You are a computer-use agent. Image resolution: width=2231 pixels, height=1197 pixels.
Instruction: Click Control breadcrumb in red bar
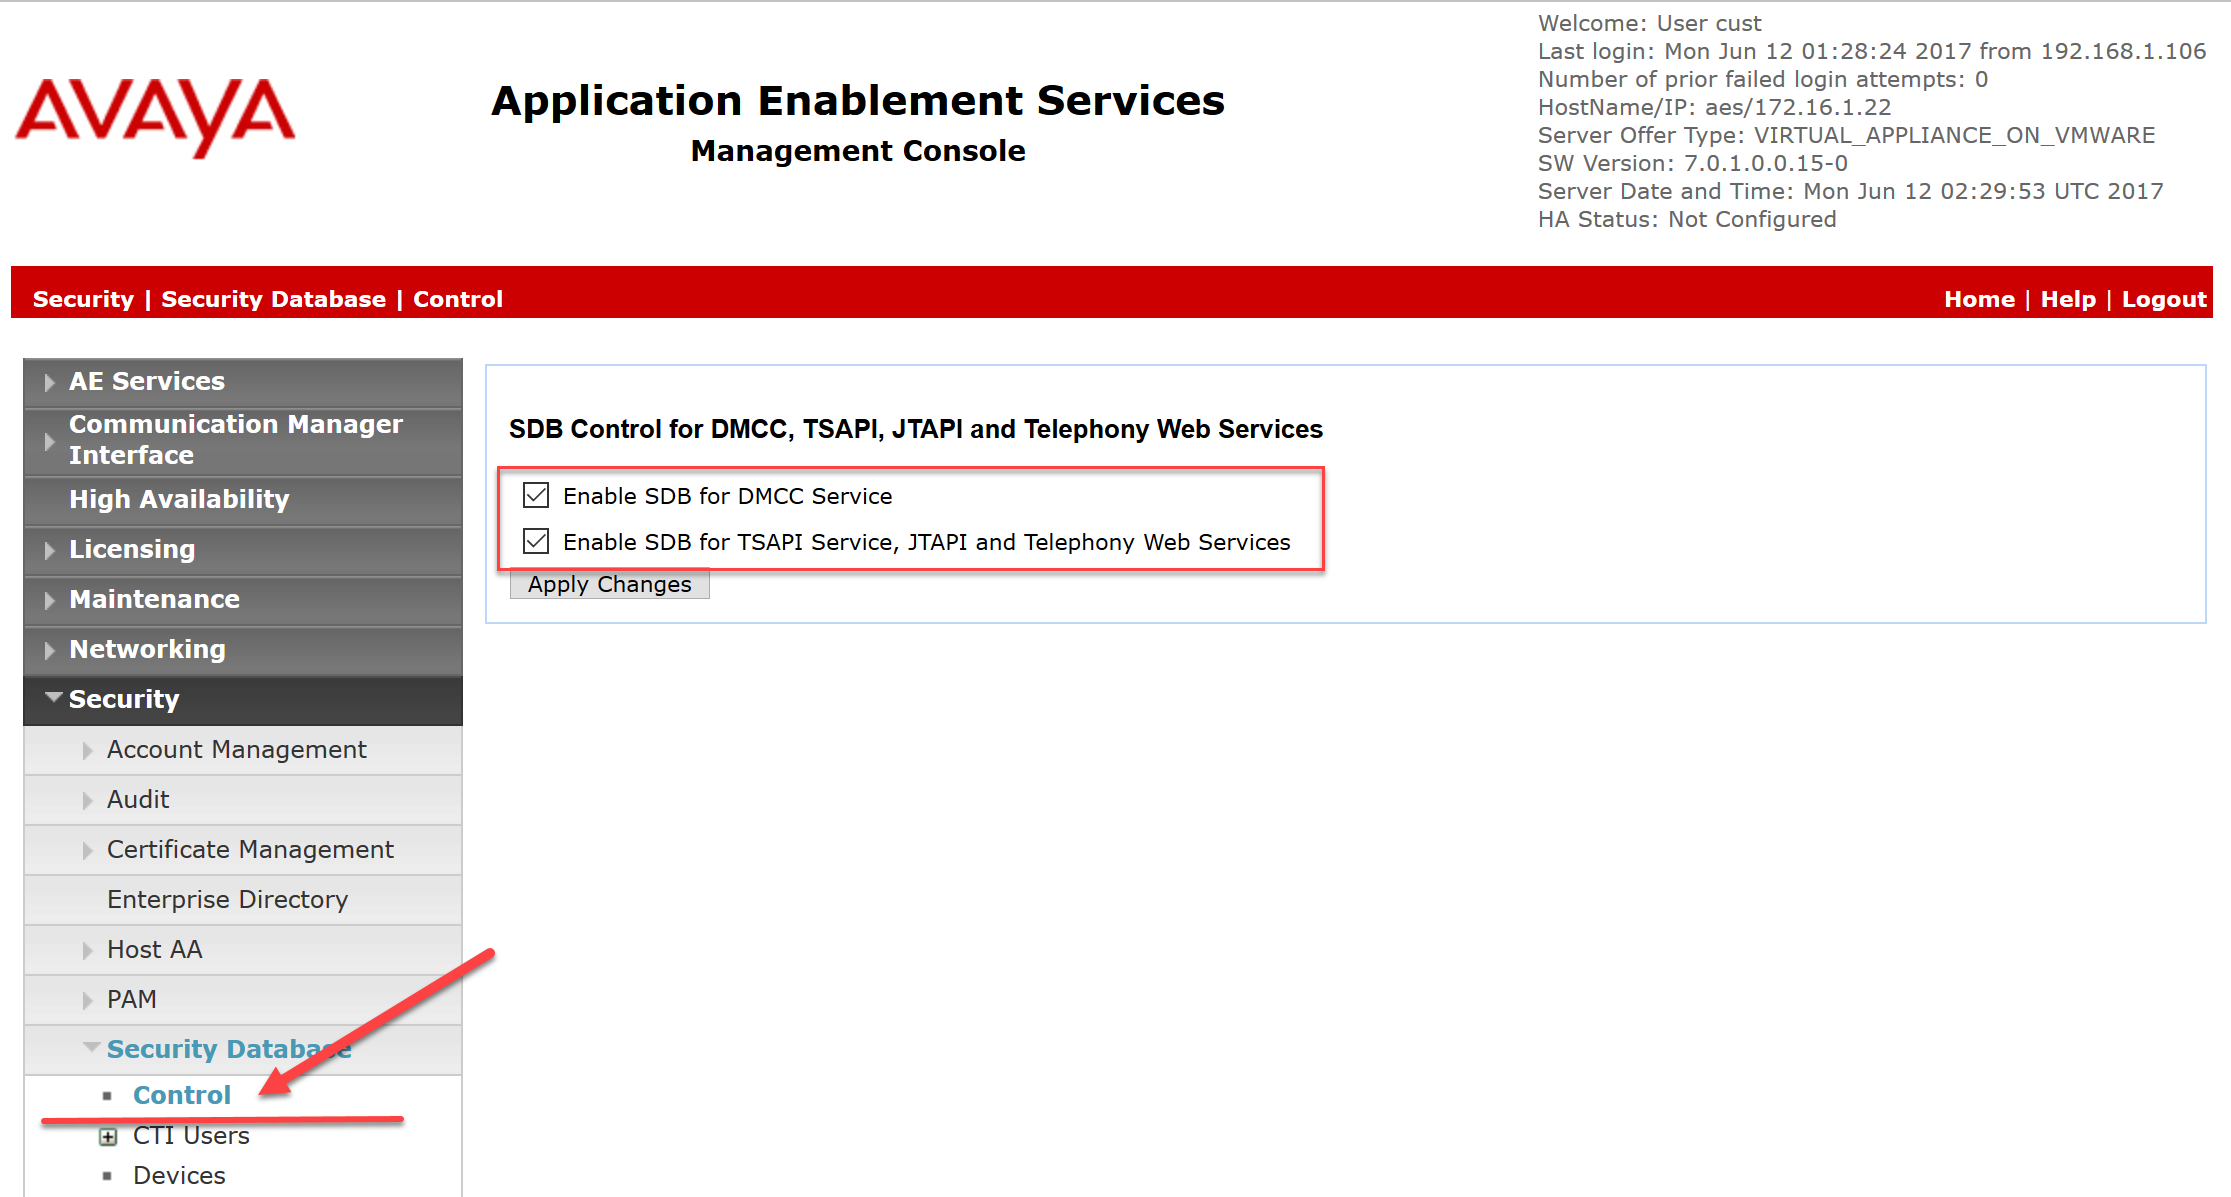coord(458,299)
